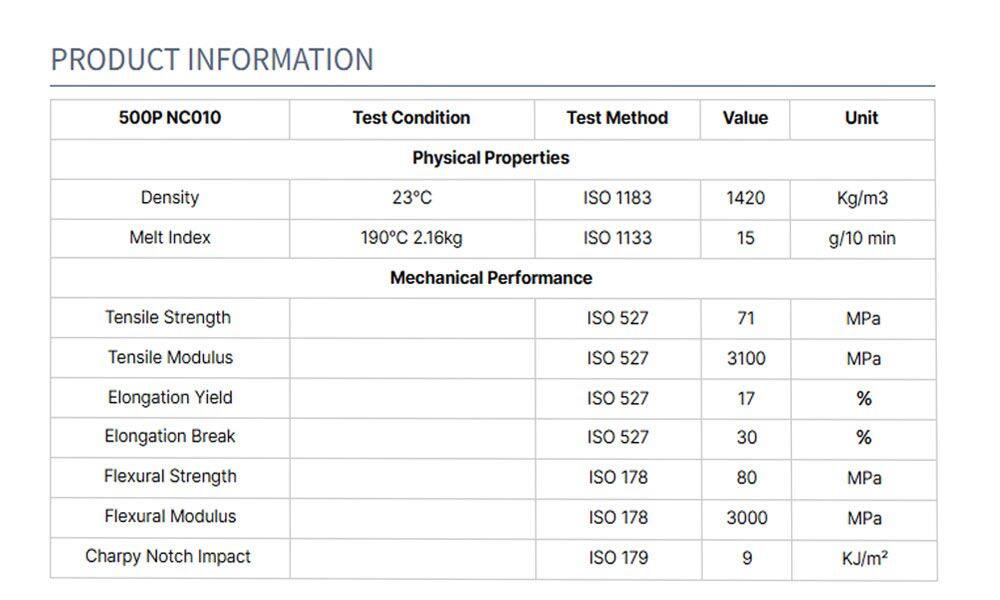The image size is (1000, 600).
Task: Click the ISO 1183 test method cell
Action: pyautogui.click(x=617, y=198)
